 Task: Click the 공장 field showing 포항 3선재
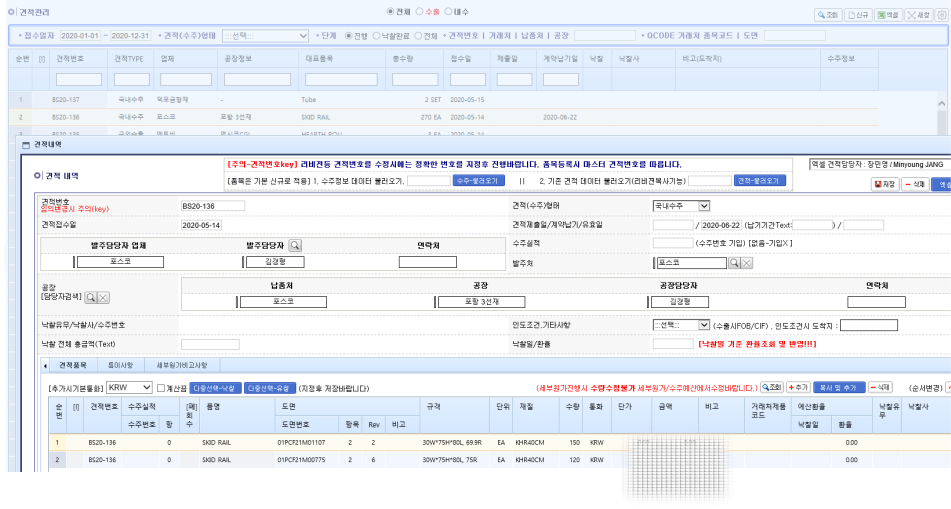[481, 302]
